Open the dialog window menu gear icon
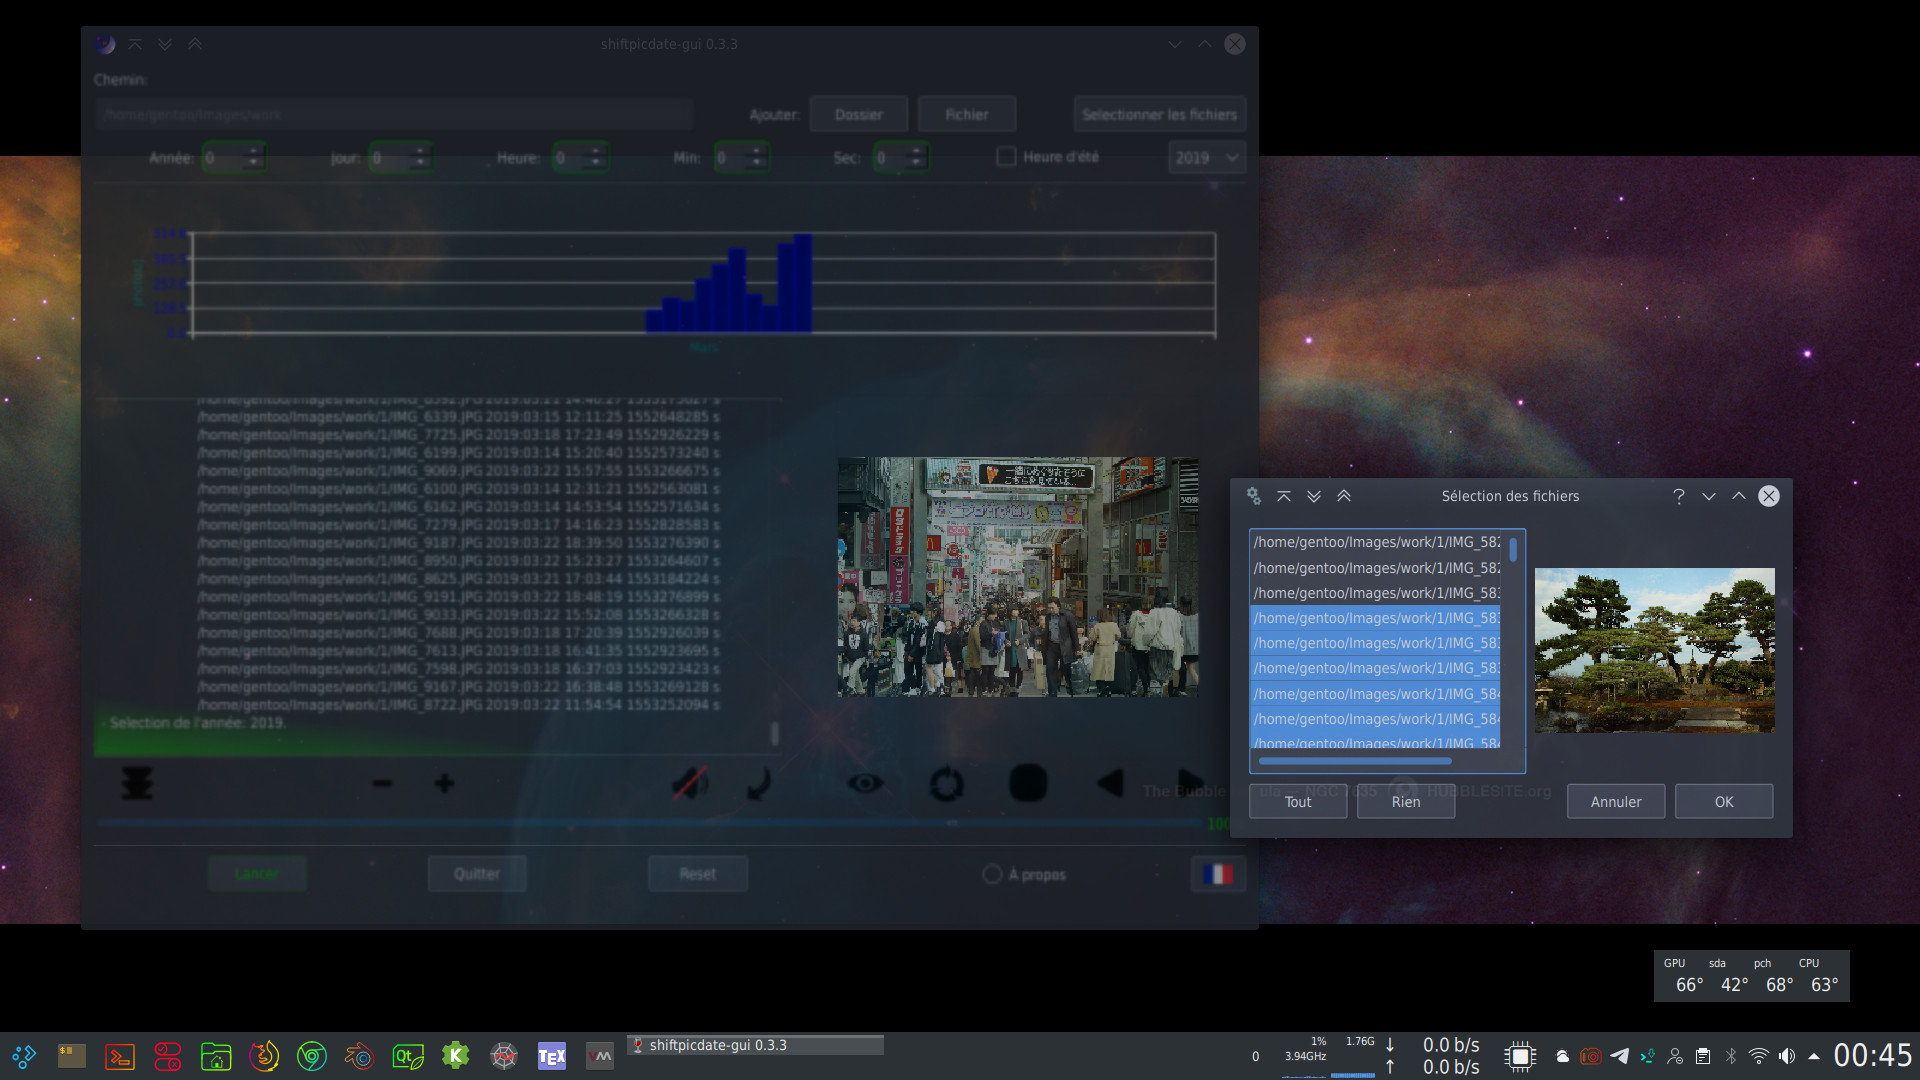This screenshot has width=1920, height=1080. (1253, 496)
